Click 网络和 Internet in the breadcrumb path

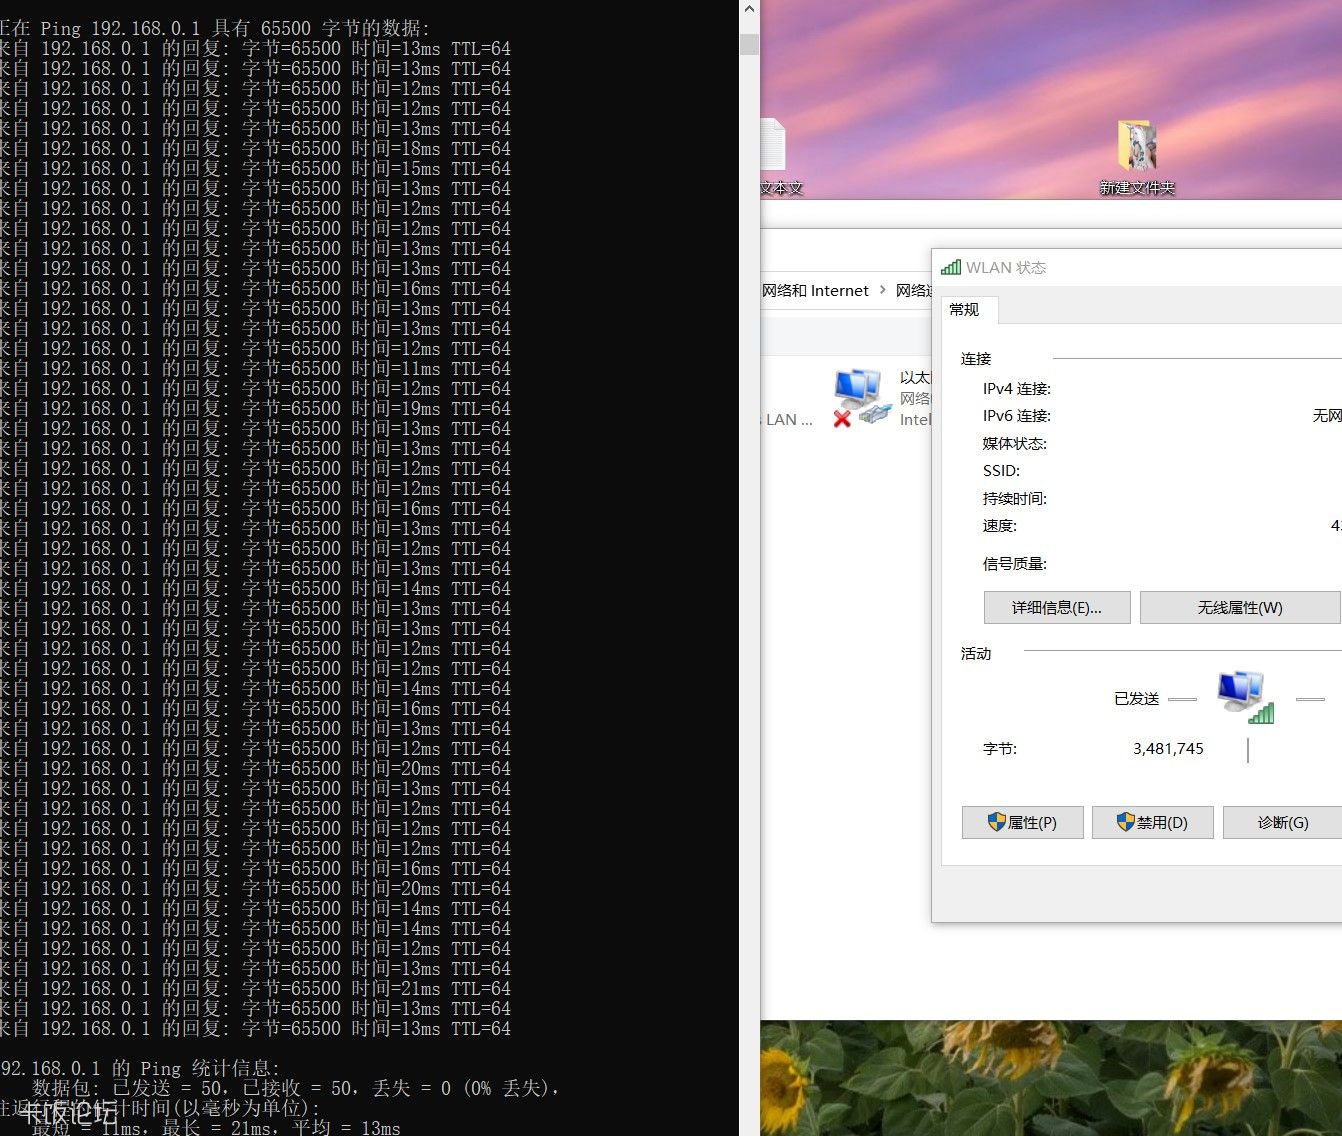pyautogui.click(x=815, y=290)
